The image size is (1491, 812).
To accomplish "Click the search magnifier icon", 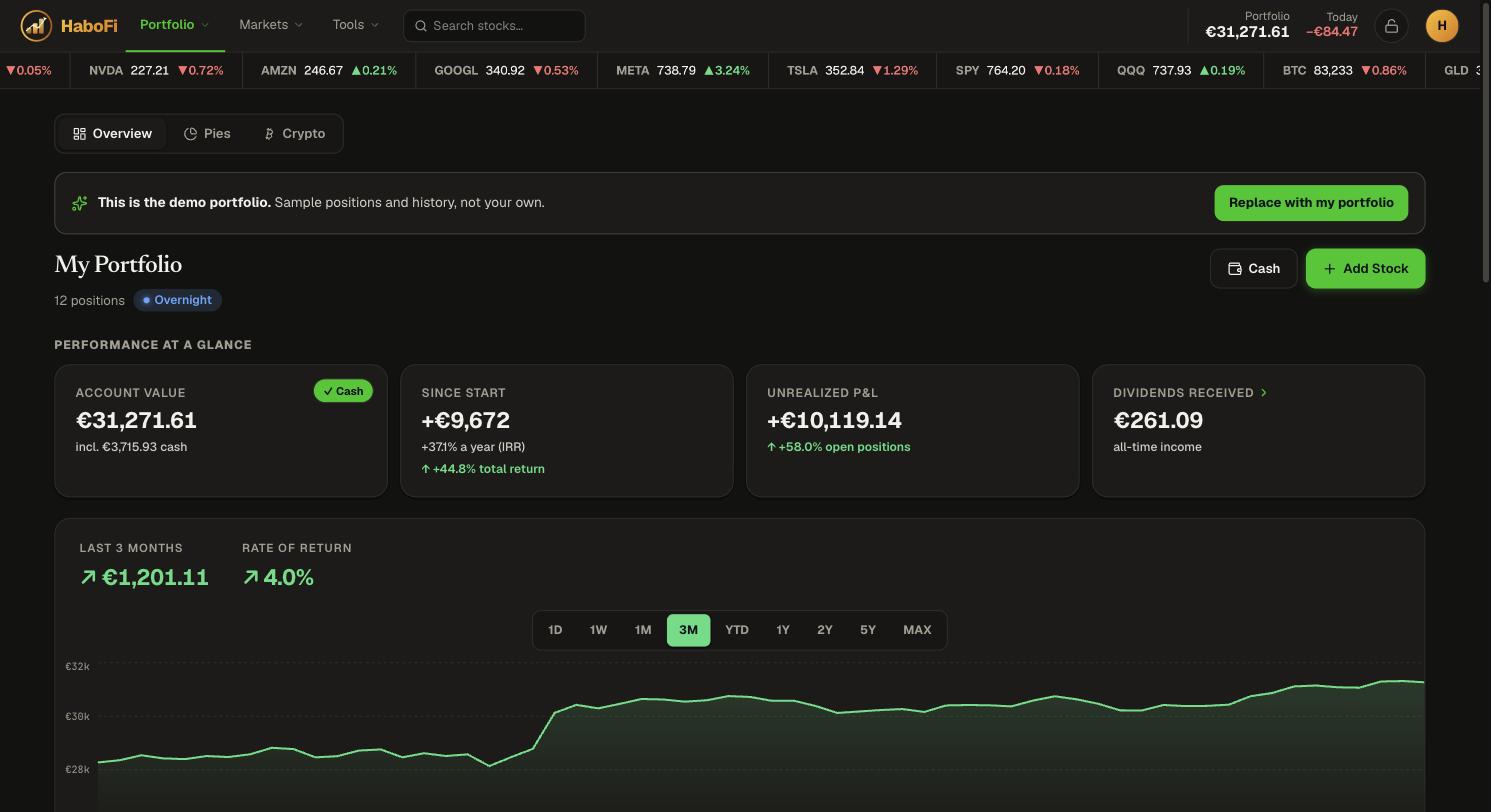I will [x=421, y=26].
